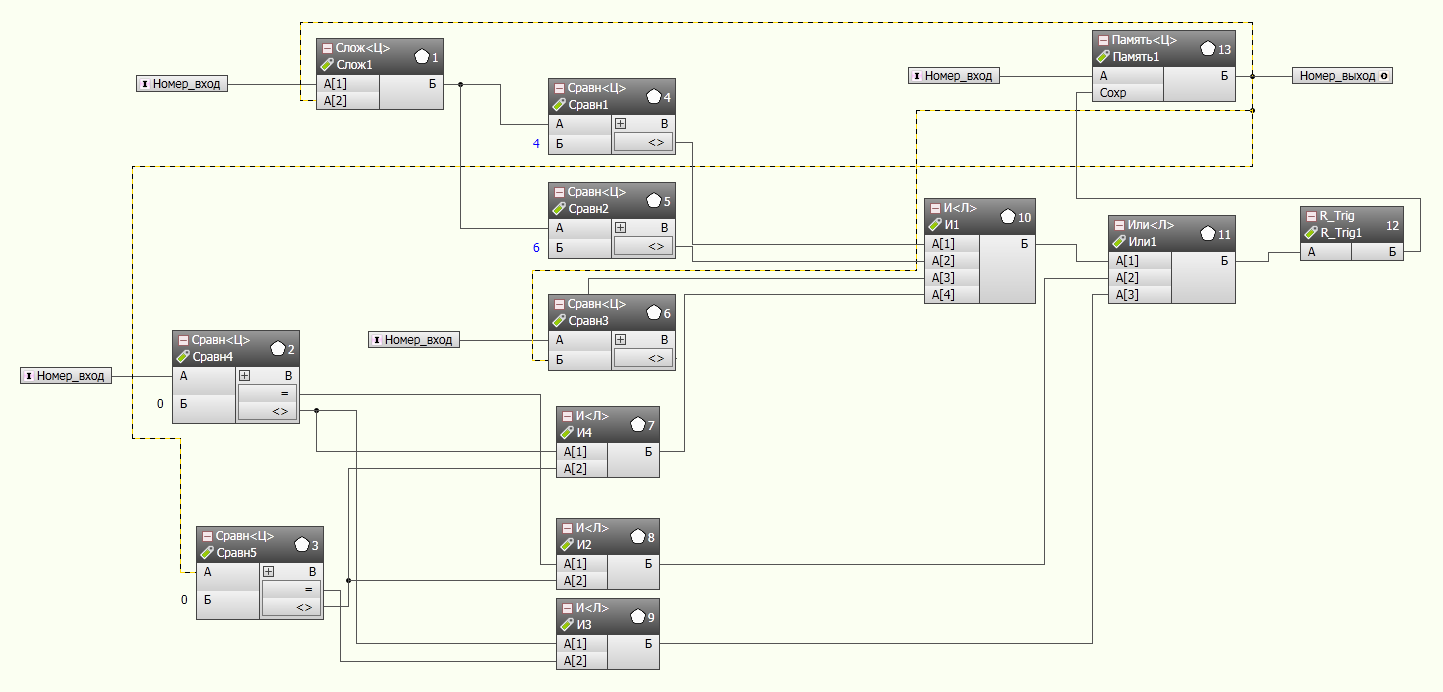The width and height of the screenshot is (1443, 692).
Task: Click the pentagon order icon numbered 9
Action: 638,616
